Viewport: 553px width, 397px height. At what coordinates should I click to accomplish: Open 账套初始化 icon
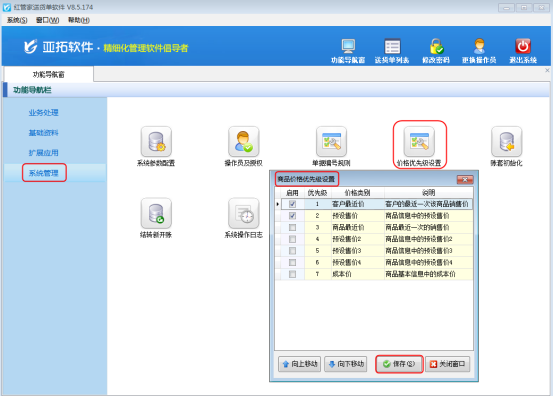pyautogui.click(x=506, y=142)
